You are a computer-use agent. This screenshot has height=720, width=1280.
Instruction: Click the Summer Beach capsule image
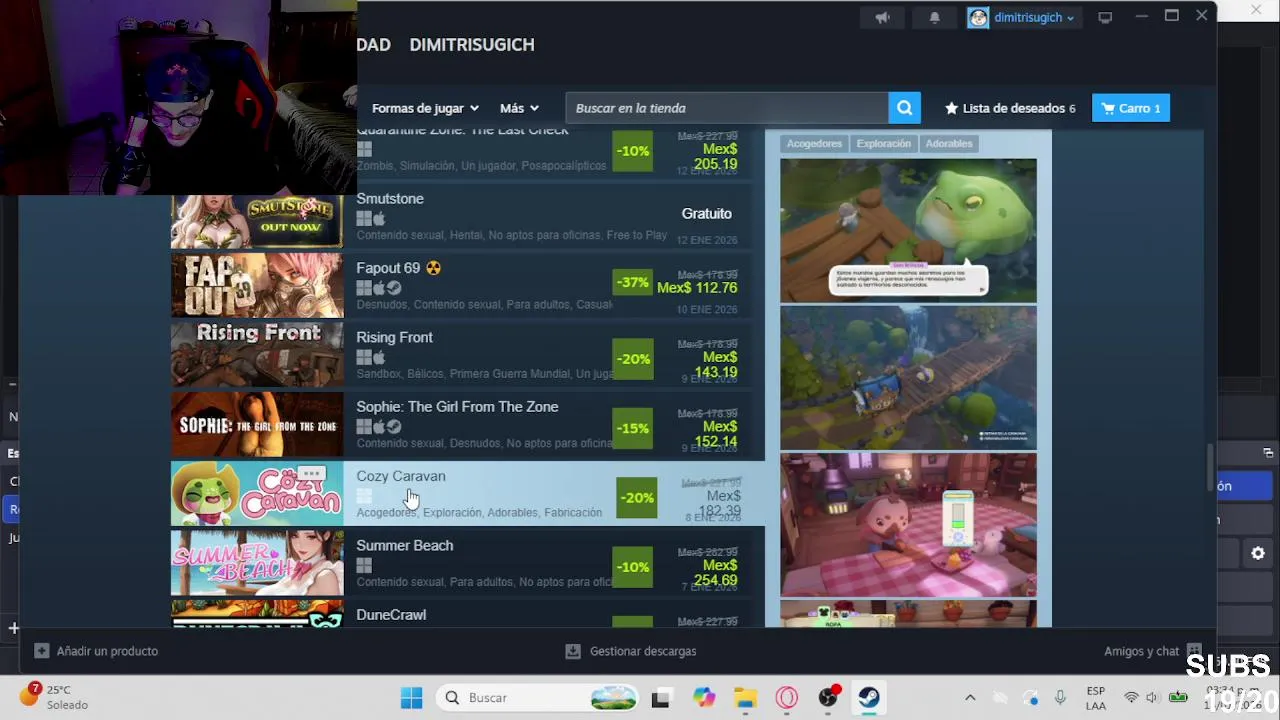point(257,563)
